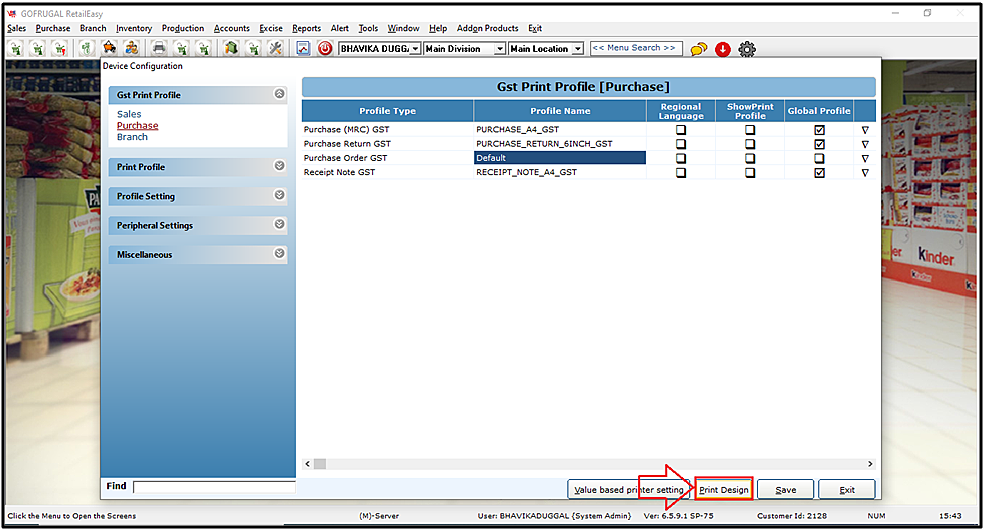
Task: Click the Print Design button
Action: [724, 489]
